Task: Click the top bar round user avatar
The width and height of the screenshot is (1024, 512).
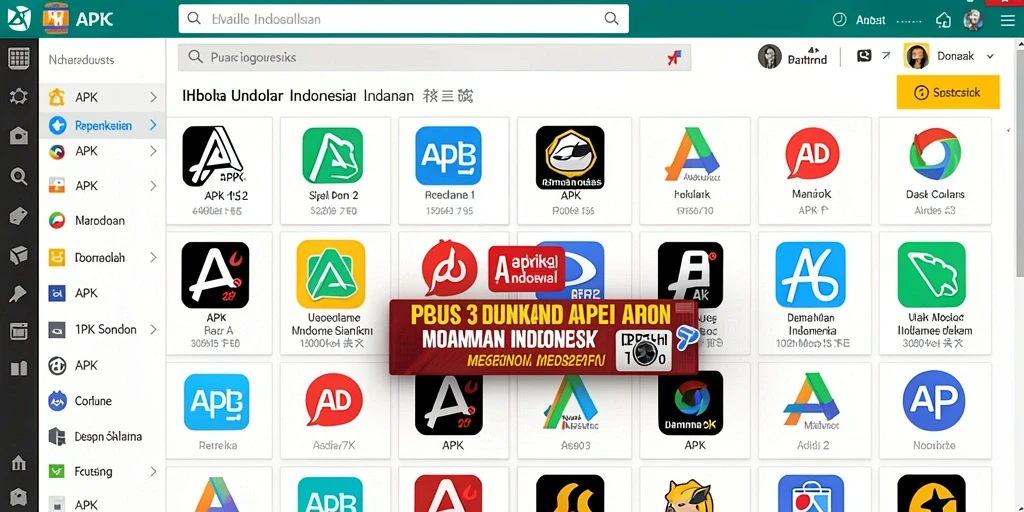Action: [973, 20]
